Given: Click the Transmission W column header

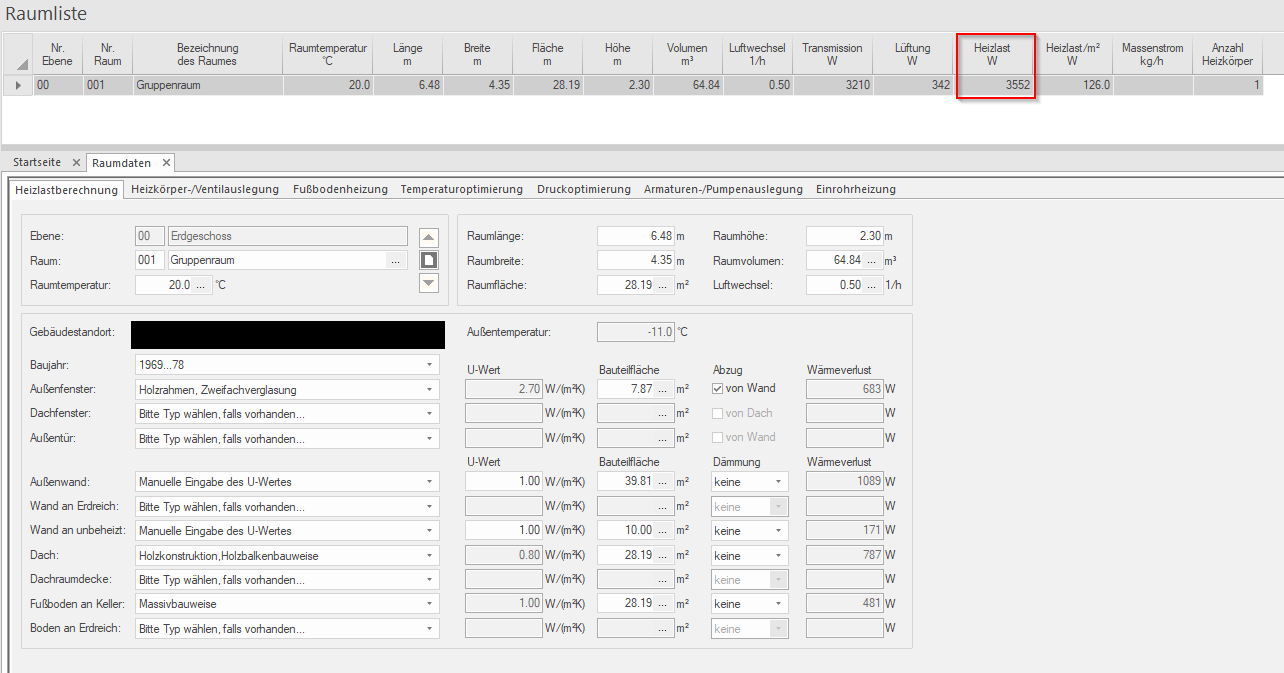Looking at the screenshot, I should pyautogui.click(x=832, y=54).
